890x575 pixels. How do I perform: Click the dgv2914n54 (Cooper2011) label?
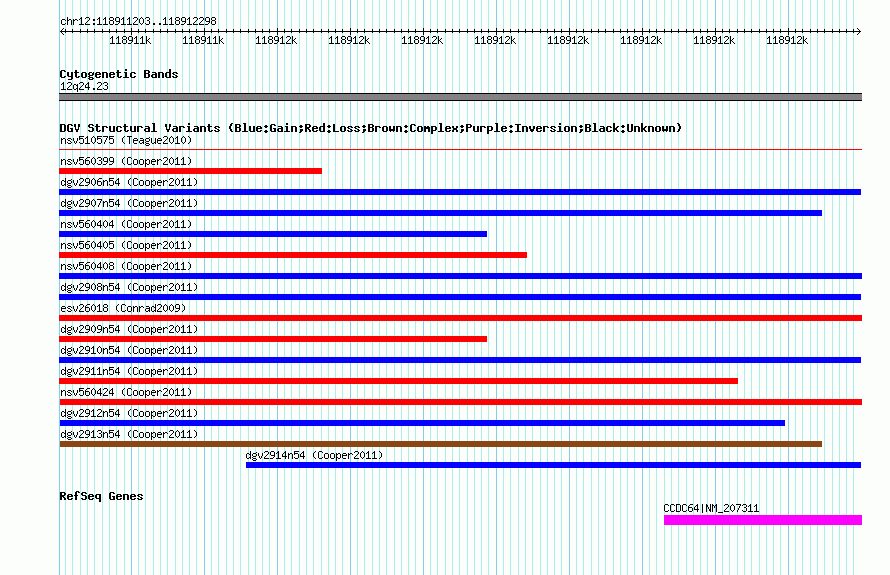(314, 455)
